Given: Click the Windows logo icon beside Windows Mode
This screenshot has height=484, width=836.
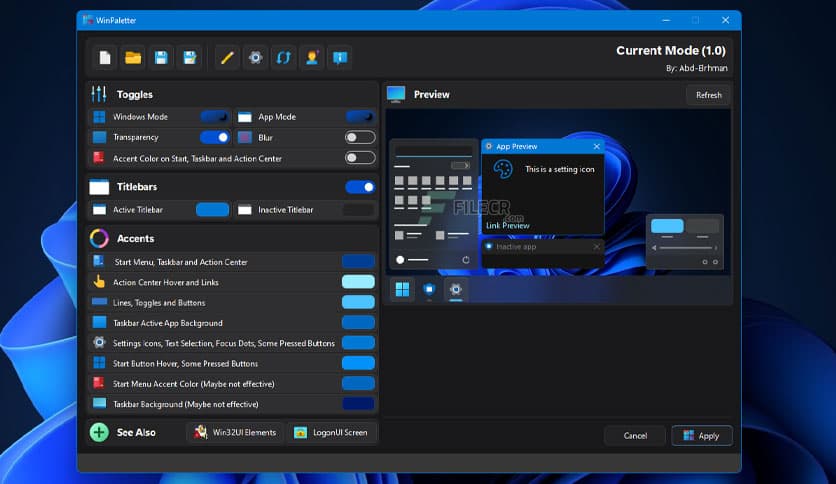Looking at the screenshot, I should pos(99,117).
